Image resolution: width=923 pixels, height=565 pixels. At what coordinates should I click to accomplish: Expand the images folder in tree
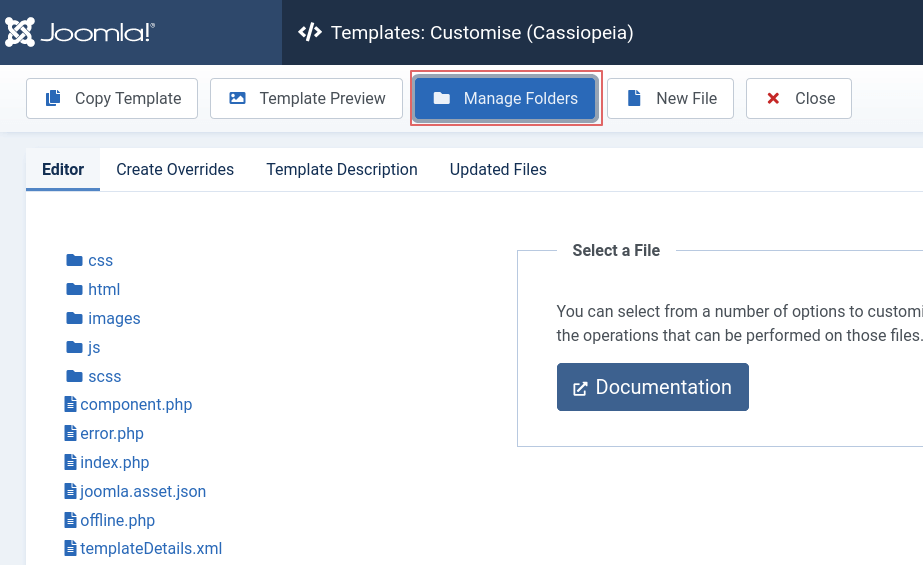pos(114,318)
